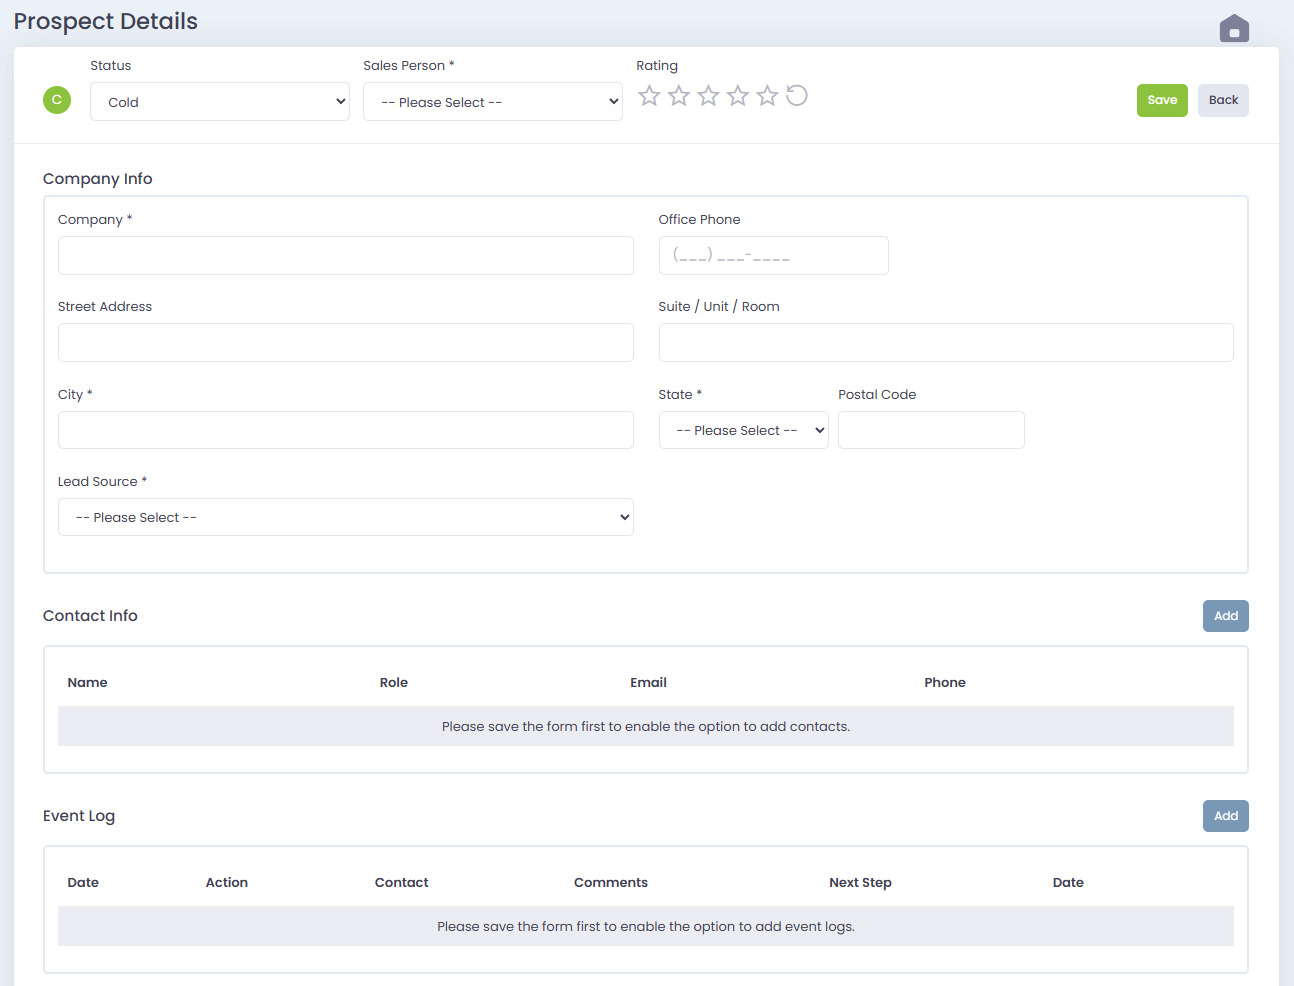Viewport: 1294px width, 986px height.
Task: Set rating to one star
Action: coord(649,96)
